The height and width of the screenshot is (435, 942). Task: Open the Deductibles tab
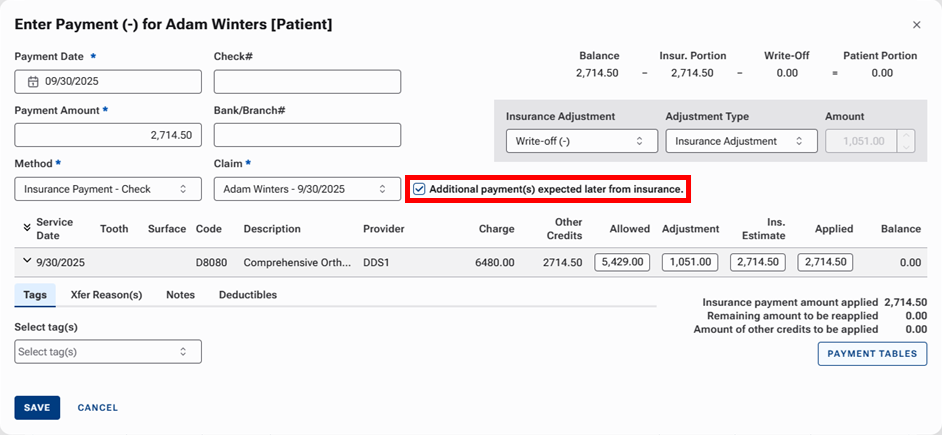coord(248,295)
